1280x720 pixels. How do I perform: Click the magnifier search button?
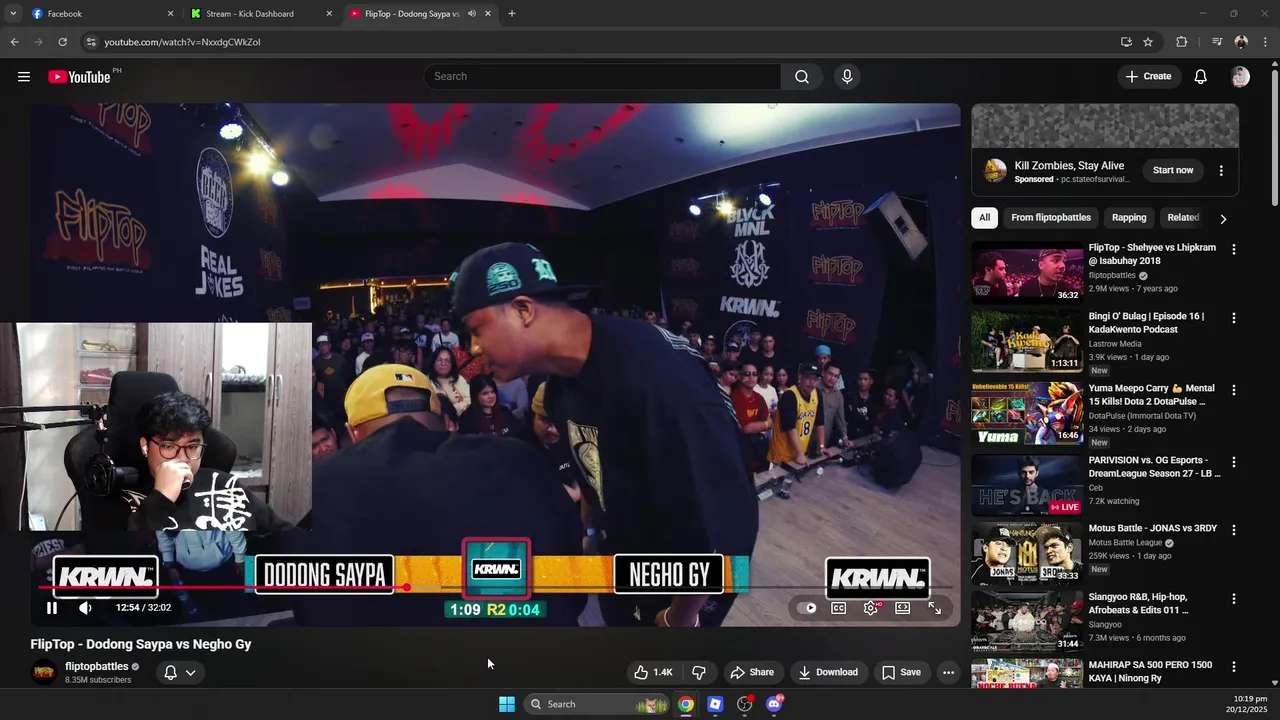pyautogui.click(x=802, y=77)
